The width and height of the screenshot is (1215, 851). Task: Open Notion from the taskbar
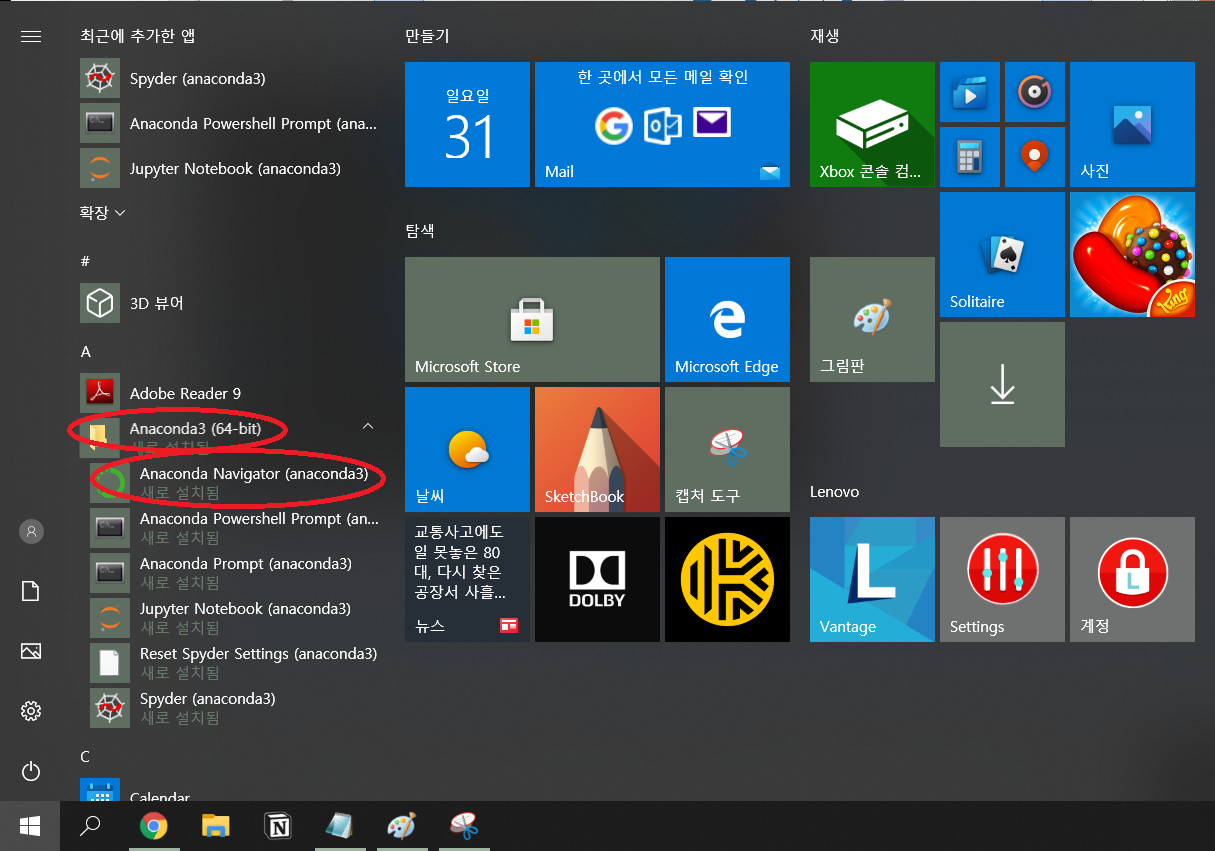coord(277,826)
